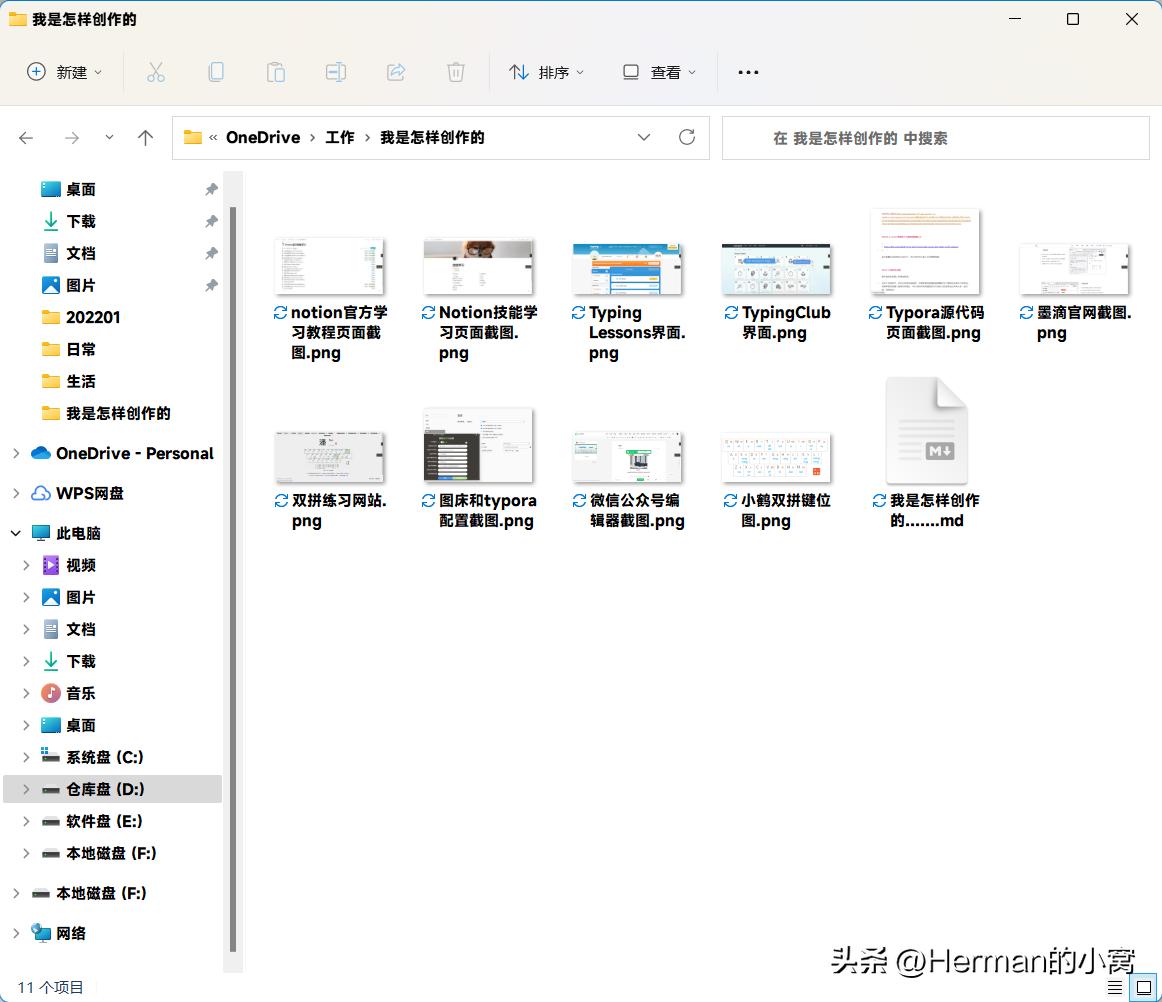The image size is (1162, 1002).
Task: Click inside the search box
Action: pos(934,137)
